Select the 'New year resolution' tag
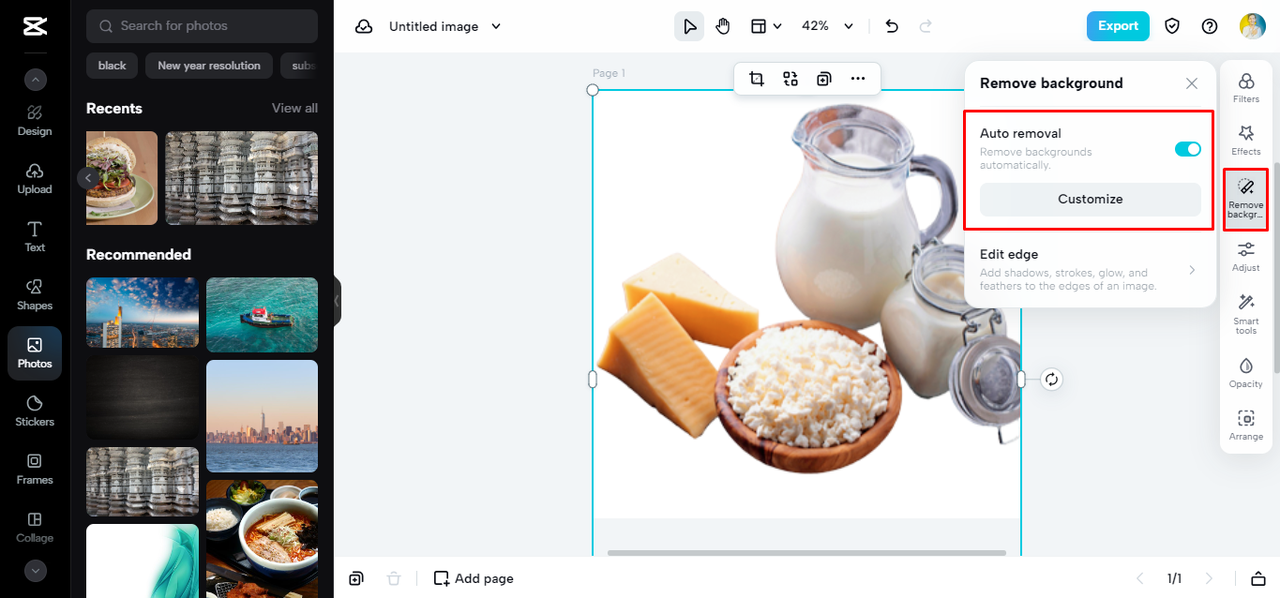 point(209,66)
